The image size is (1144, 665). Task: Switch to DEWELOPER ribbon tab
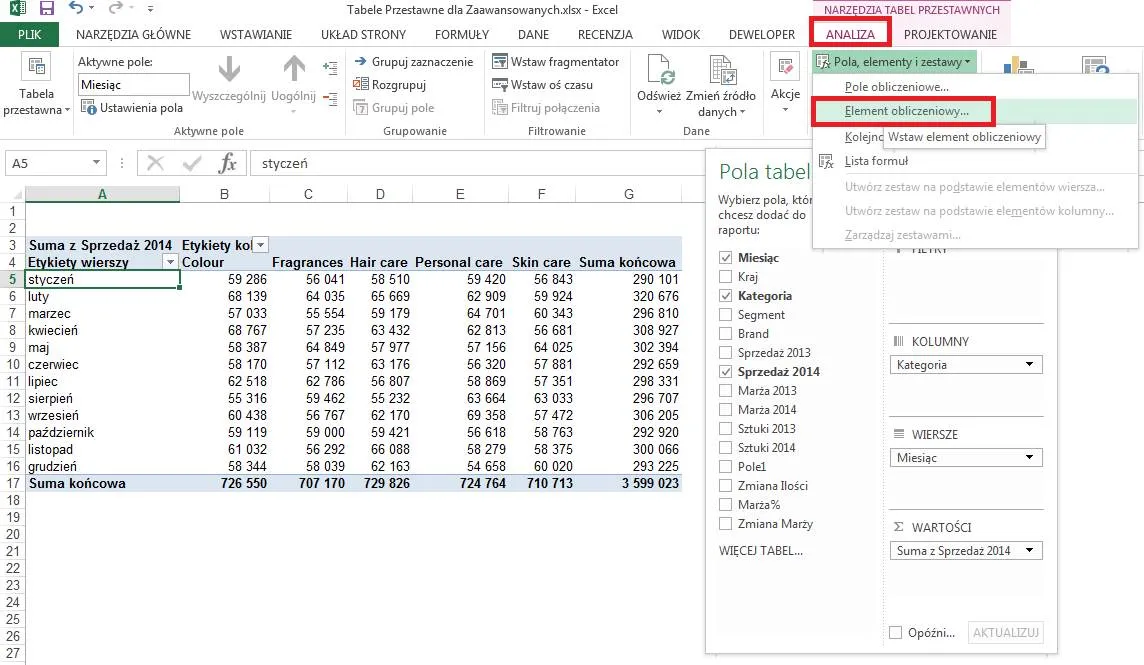[x=762, y=34]
